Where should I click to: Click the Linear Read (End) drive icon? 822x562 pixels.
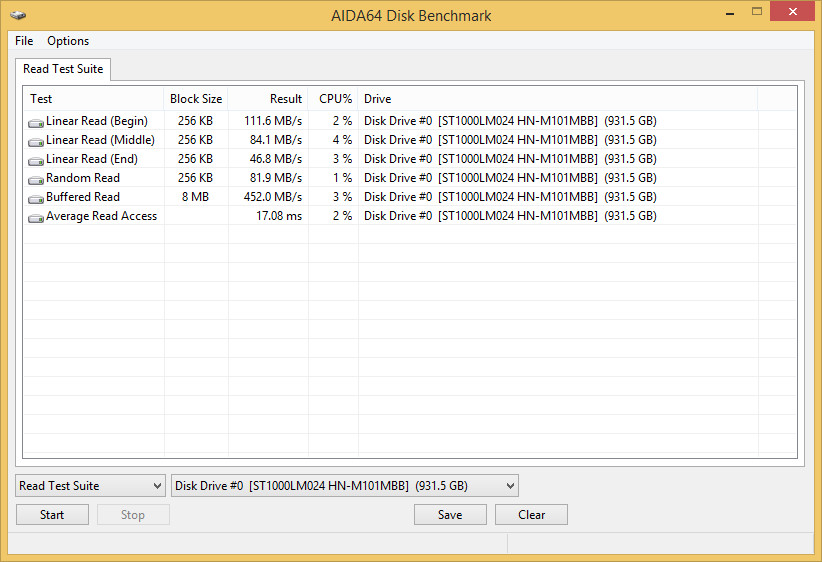(x=36, y=160)
